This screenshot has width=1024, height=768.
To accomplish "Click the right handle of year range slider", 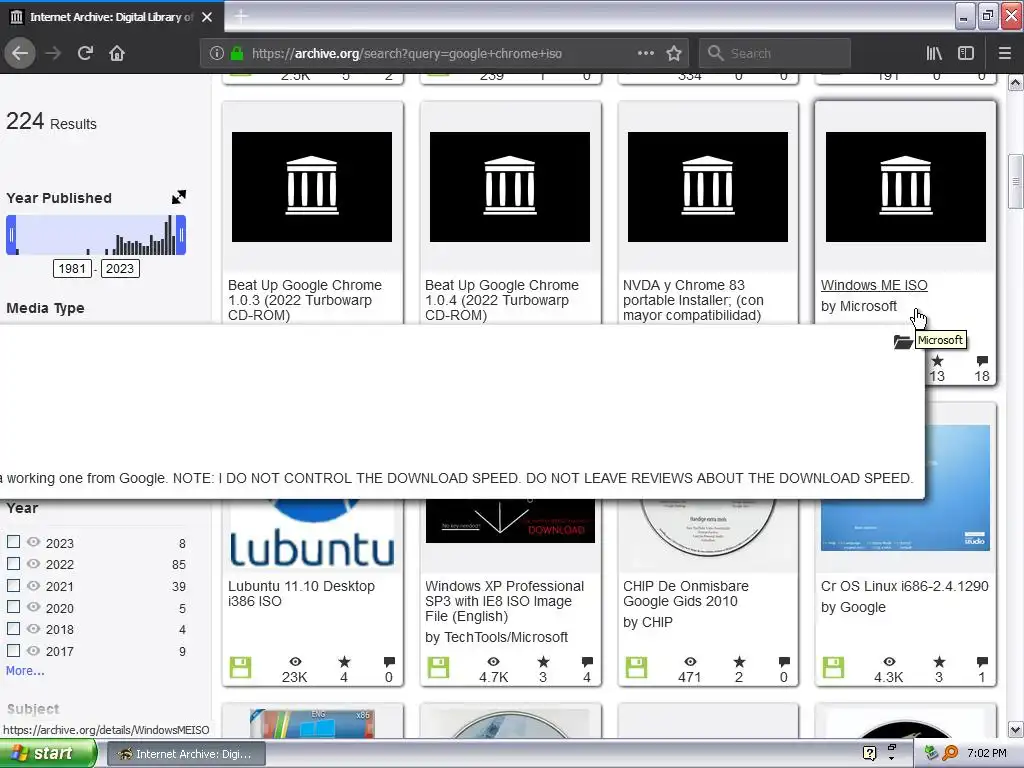I will pos(182,235).
